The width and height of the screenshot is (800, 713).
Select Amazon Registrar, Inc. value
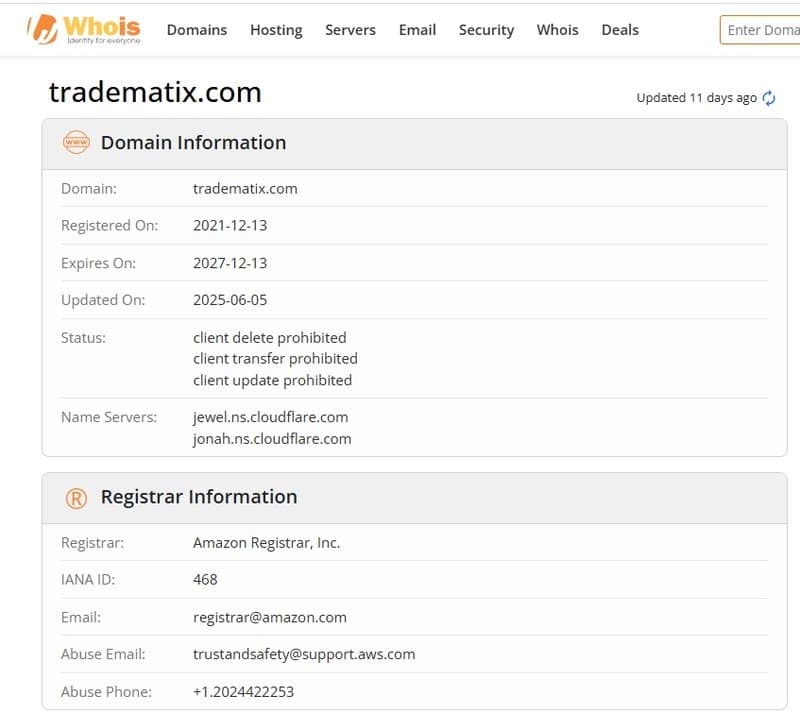pos(266,543)
